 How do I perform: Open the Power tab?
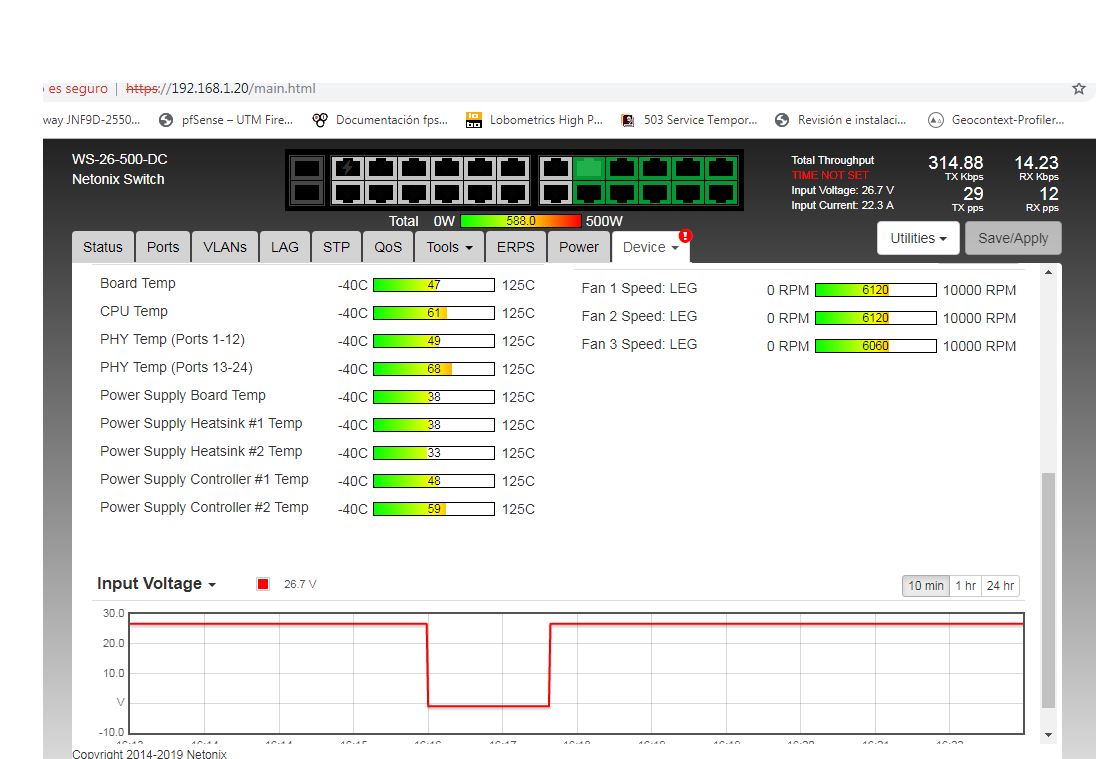pos(578,247)
